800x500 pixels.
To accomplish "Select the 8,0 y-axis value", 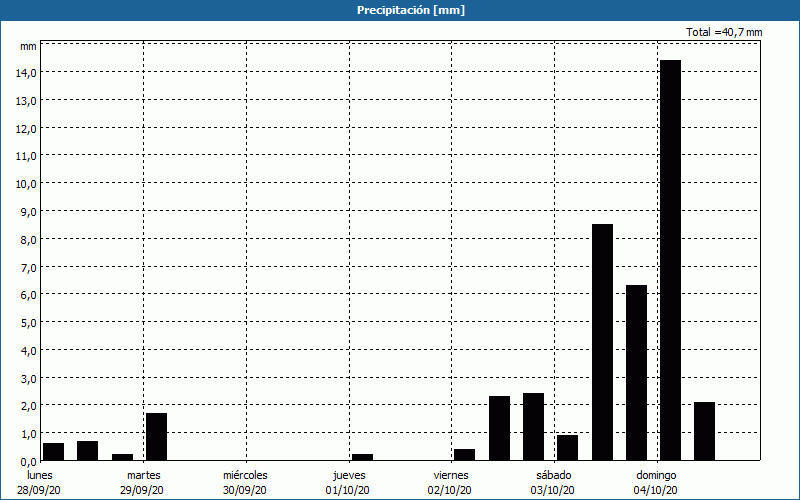I will coord(28,240).
